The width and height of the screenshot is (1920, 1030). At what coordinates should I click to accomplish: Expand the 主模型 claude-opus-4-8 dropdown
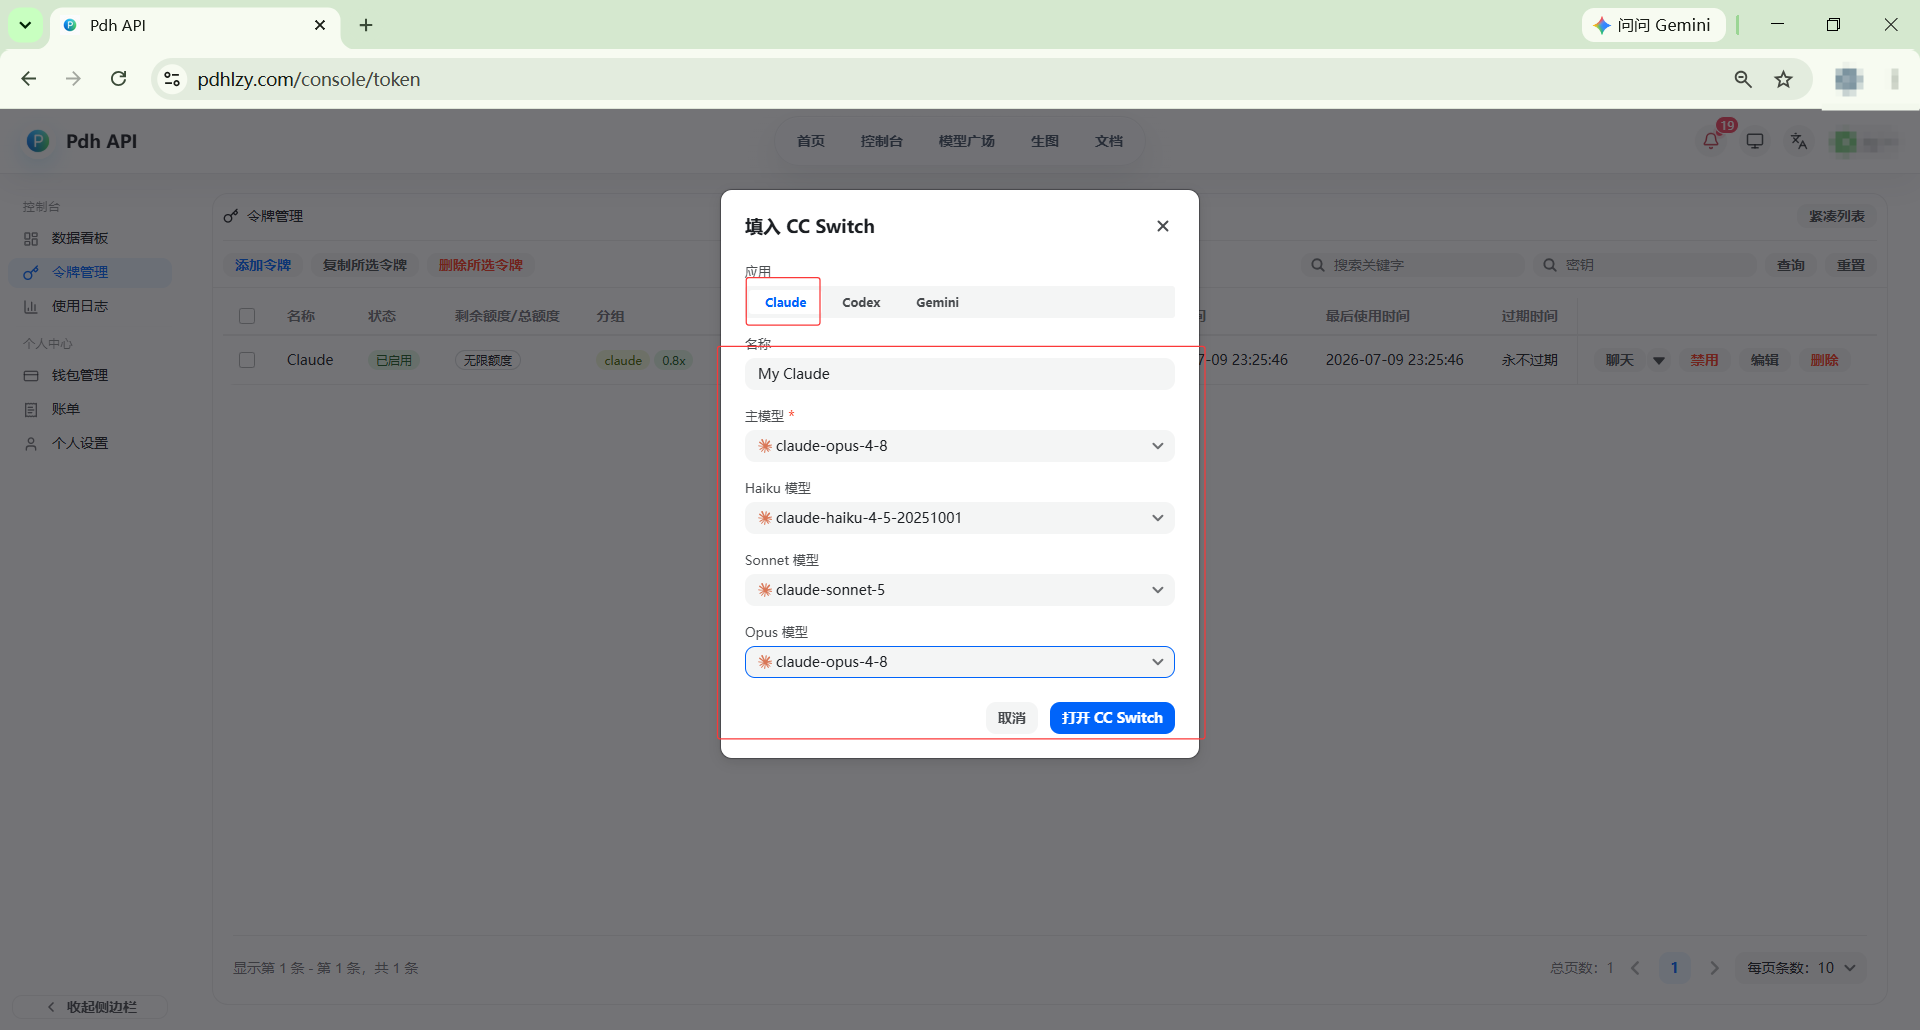(x=959, y=446)
